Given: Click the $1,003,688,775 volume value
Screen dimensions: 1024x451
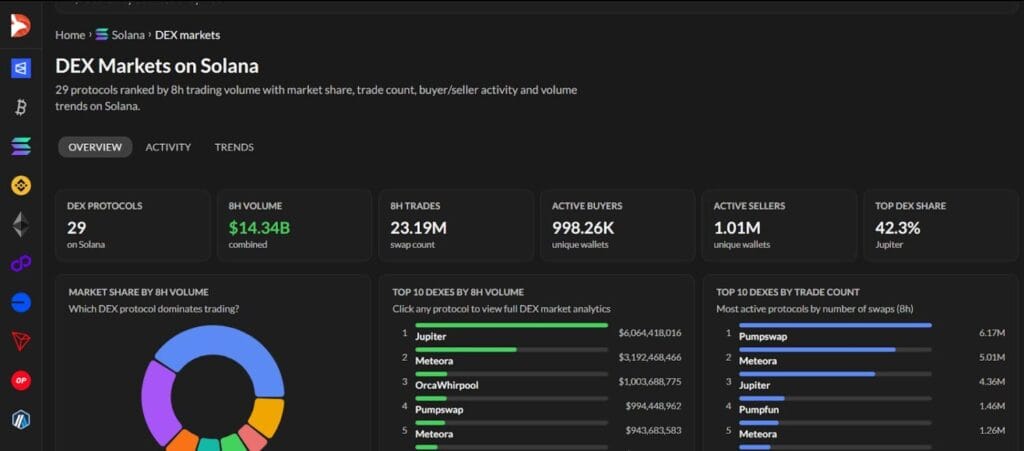Looking at the screenshot, I should 650,381.
